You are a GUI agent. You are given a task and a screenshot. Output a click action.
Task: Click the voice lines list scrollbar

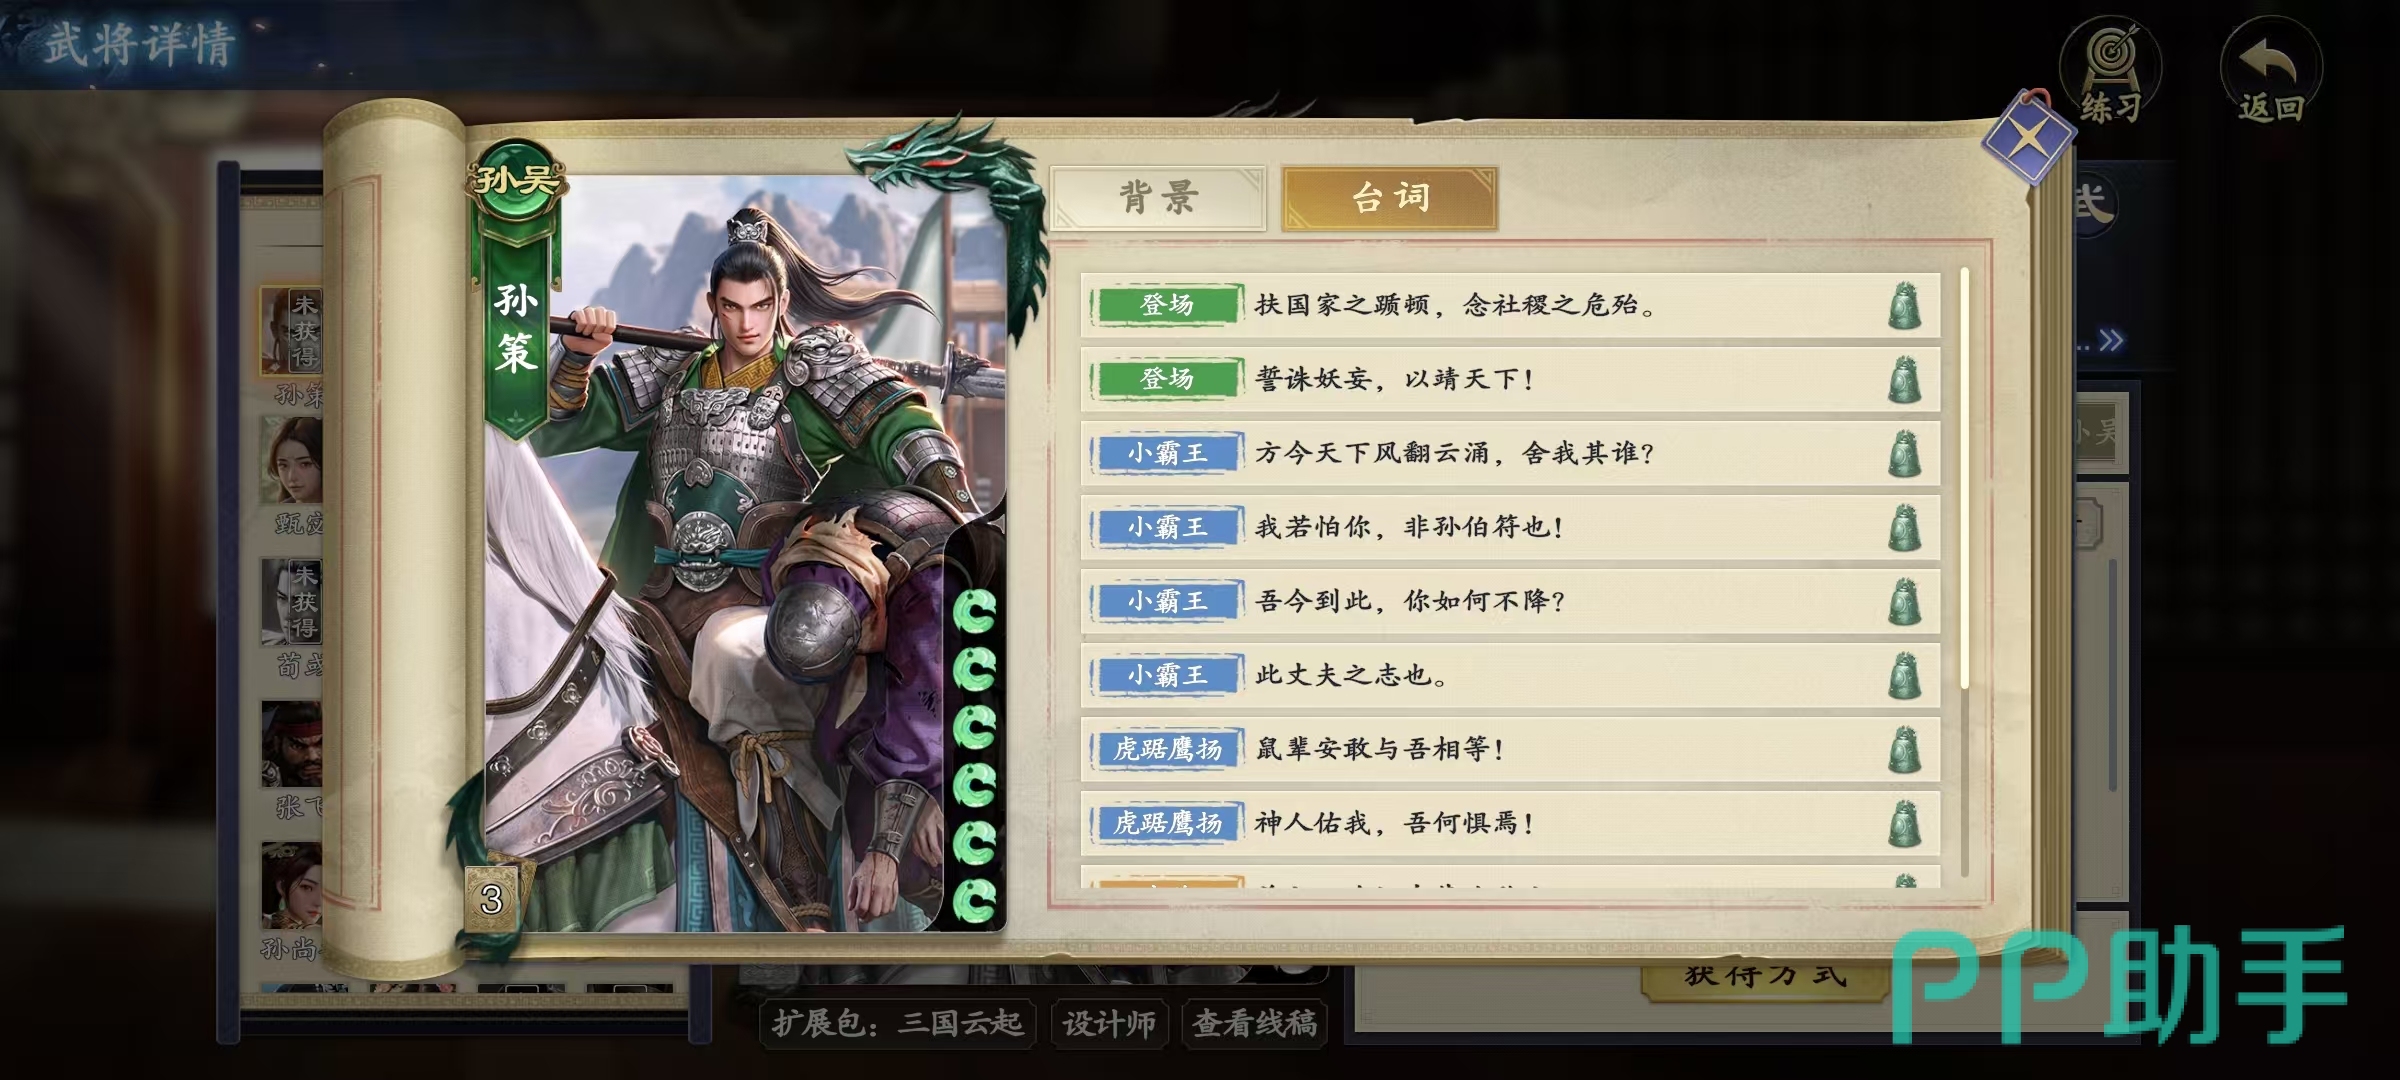pyautogui.click(x=1964, y=570)
